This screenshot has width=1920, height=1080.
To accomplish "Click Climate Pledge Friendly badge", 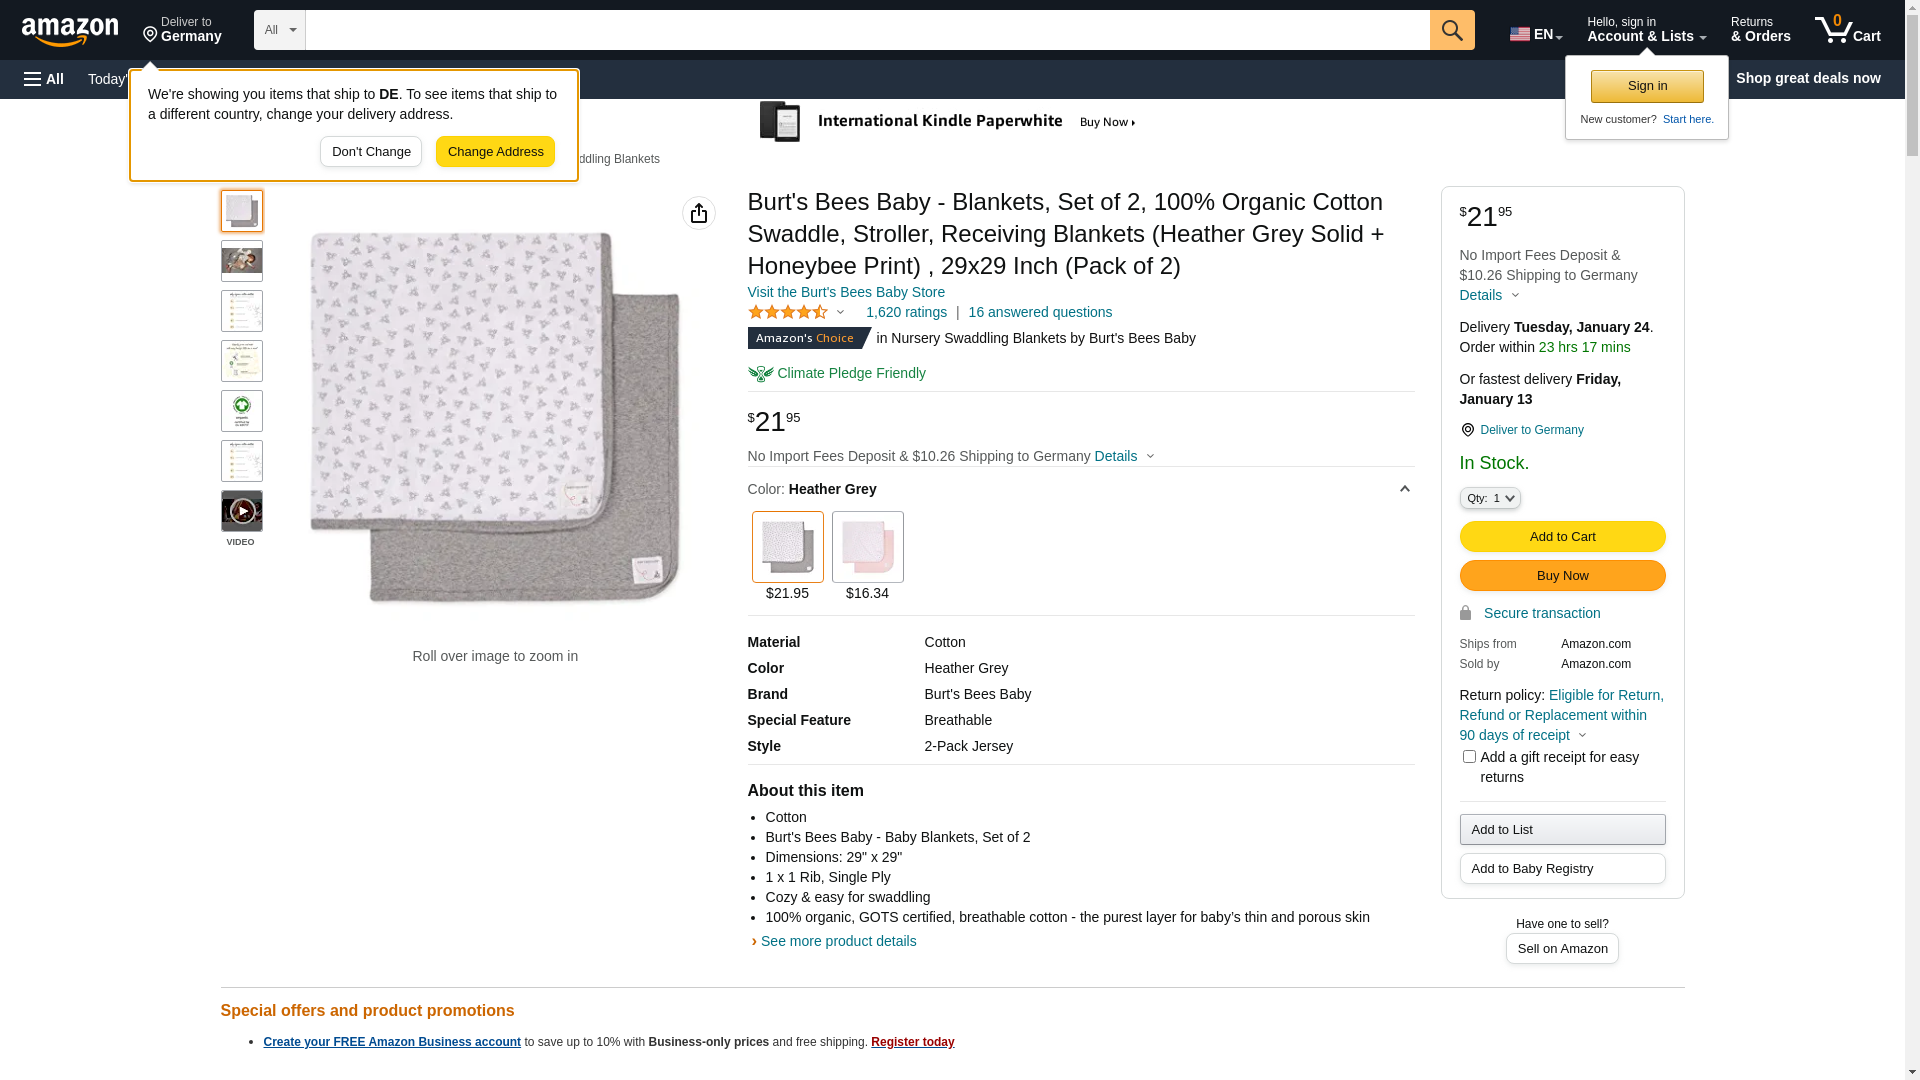I will [x=837, y=373].
